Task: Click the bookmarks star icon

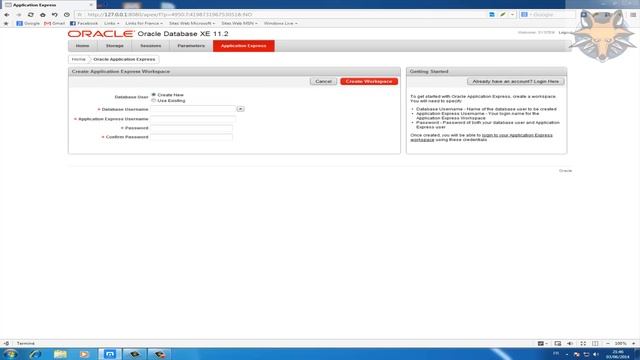Action: click(6, 23)
